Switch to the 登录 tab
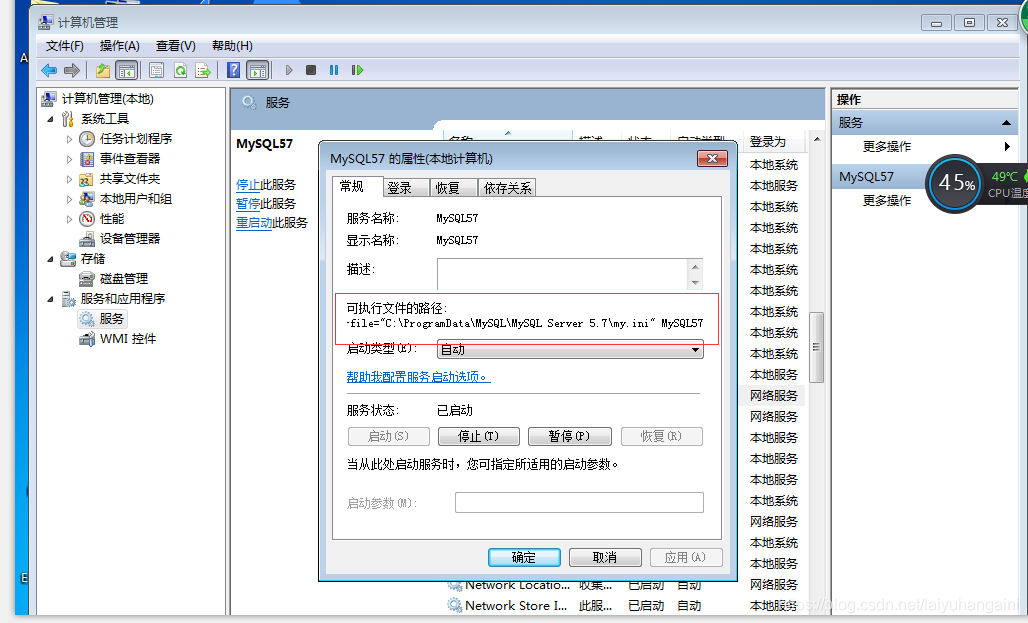Image resolution: width=1028 pixels, height=623 pixels. [x=405, y=188]
